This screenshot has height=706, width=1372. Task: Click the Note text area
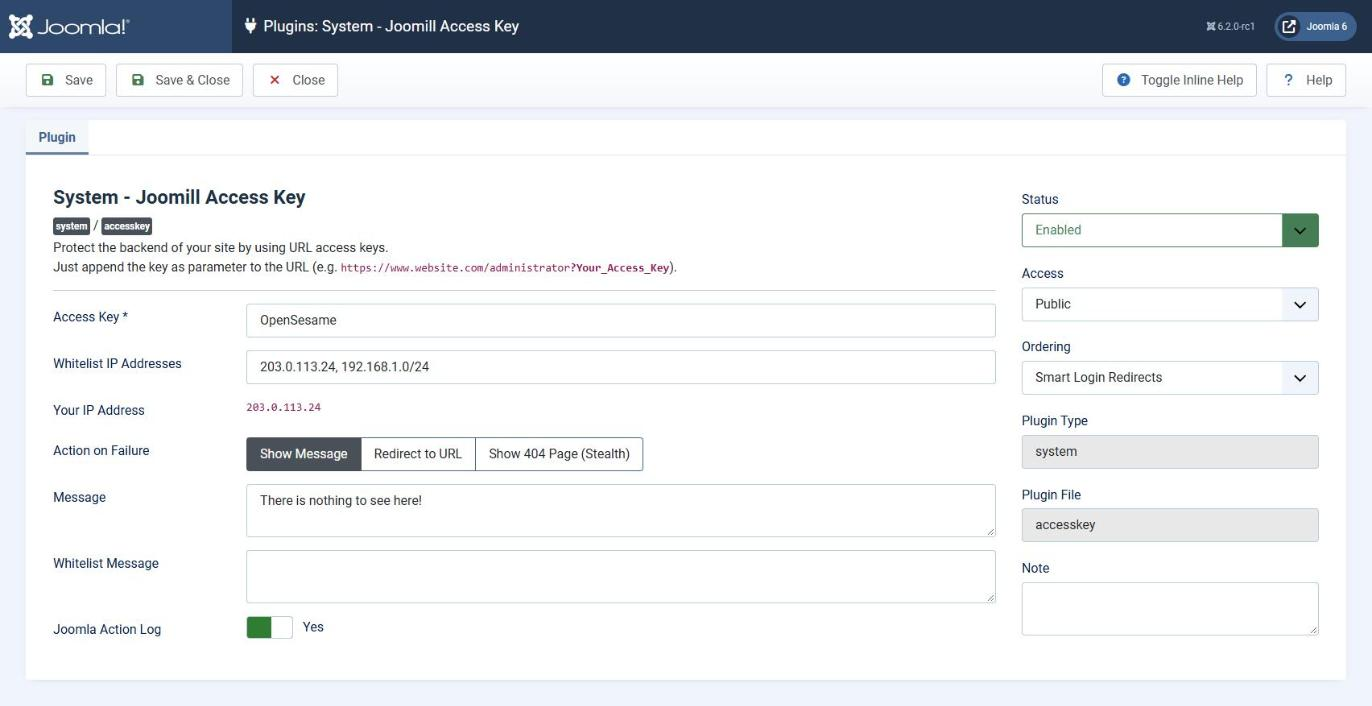1170,609
